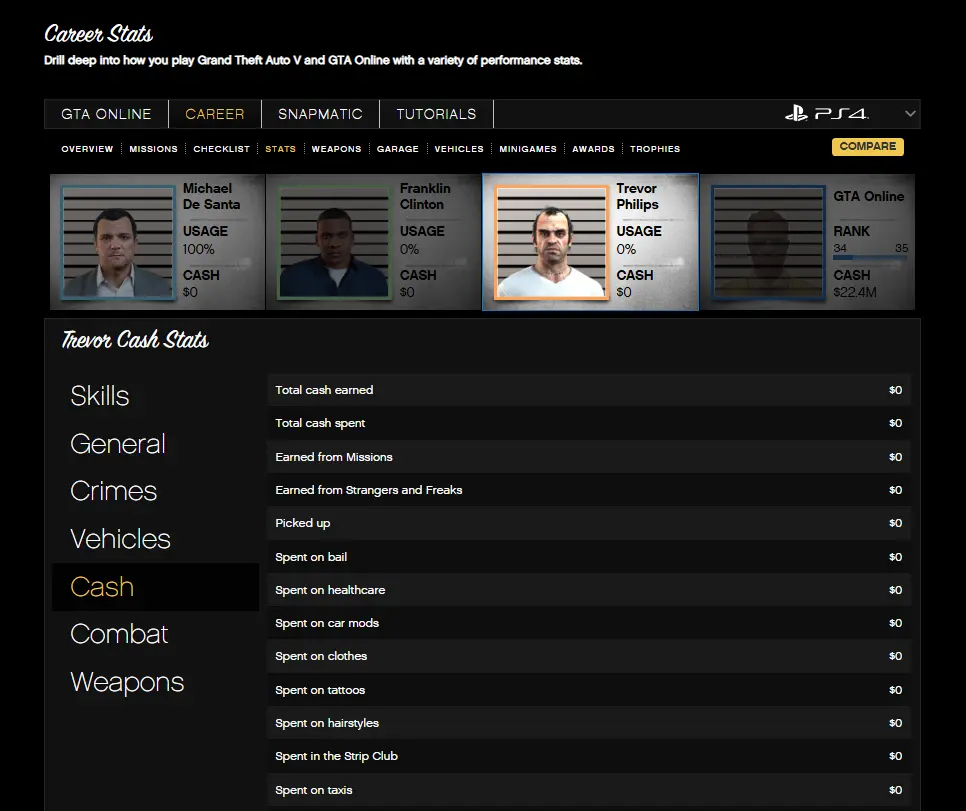The height and width of the screenshot is (811, 966).
Task: Open the TROPHIES submenu link
Action: 655,149
